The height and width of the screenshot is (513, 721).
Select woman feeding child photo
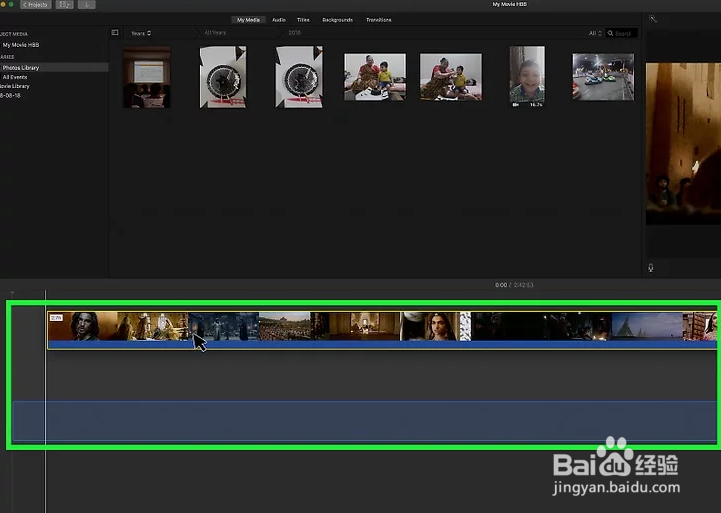coord(451,77)
